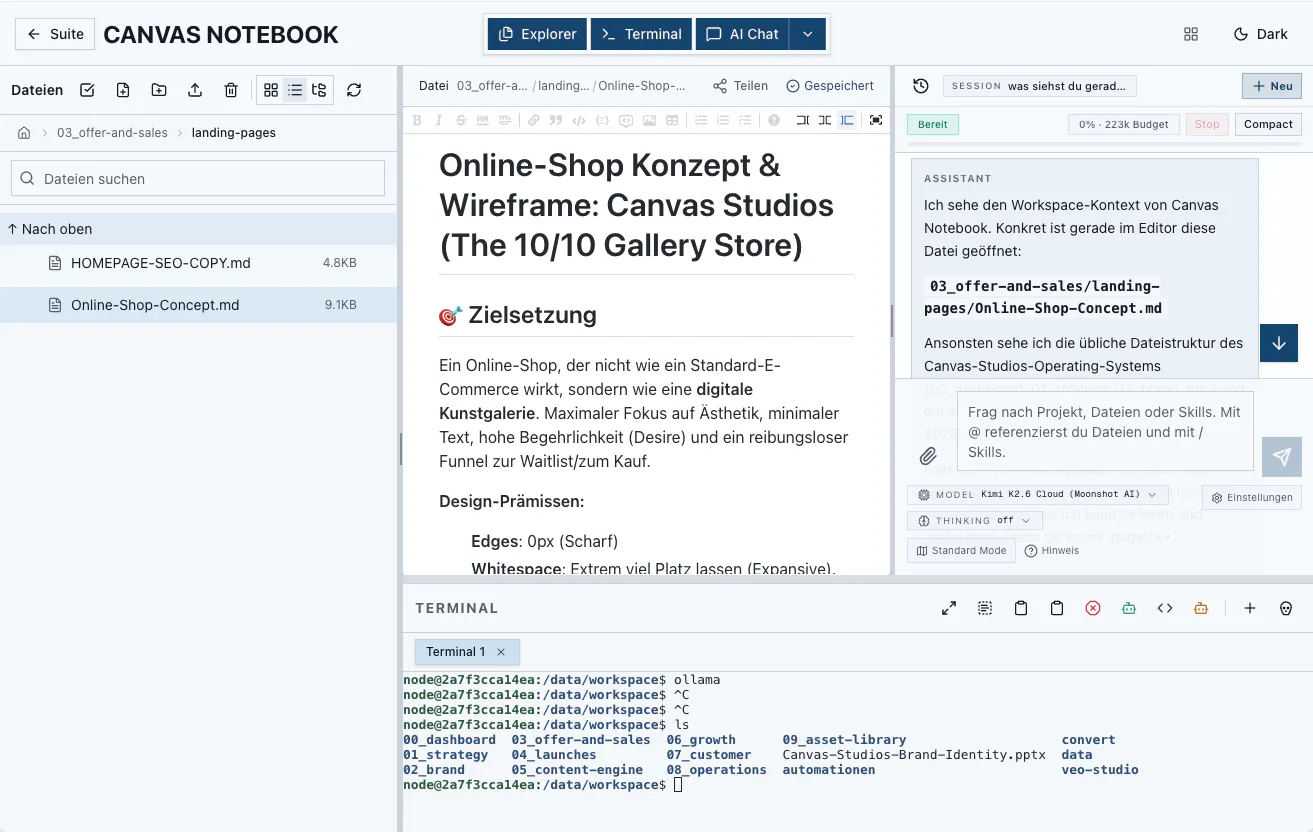1313x832 pixels.
Task: Expand terminal with the diagonal arrows icon
Action: tap(949, 608)
